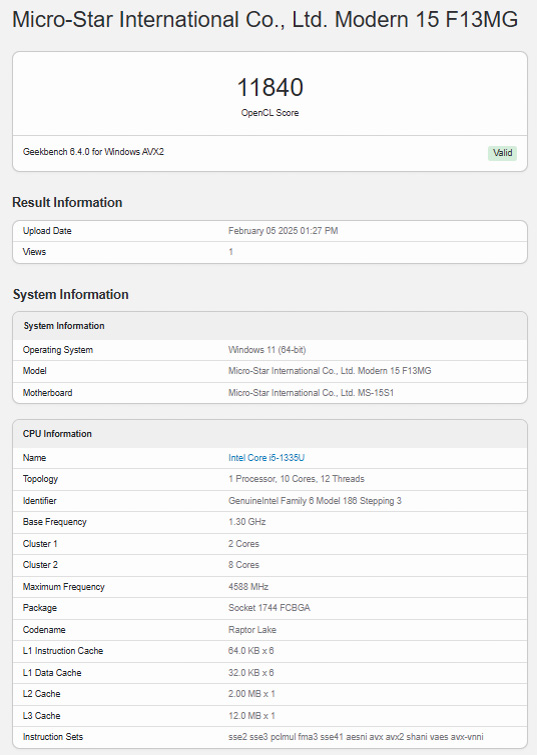Click the Topology row value
The height and width of the screenshot is (755, 537).
pos(296,479)
